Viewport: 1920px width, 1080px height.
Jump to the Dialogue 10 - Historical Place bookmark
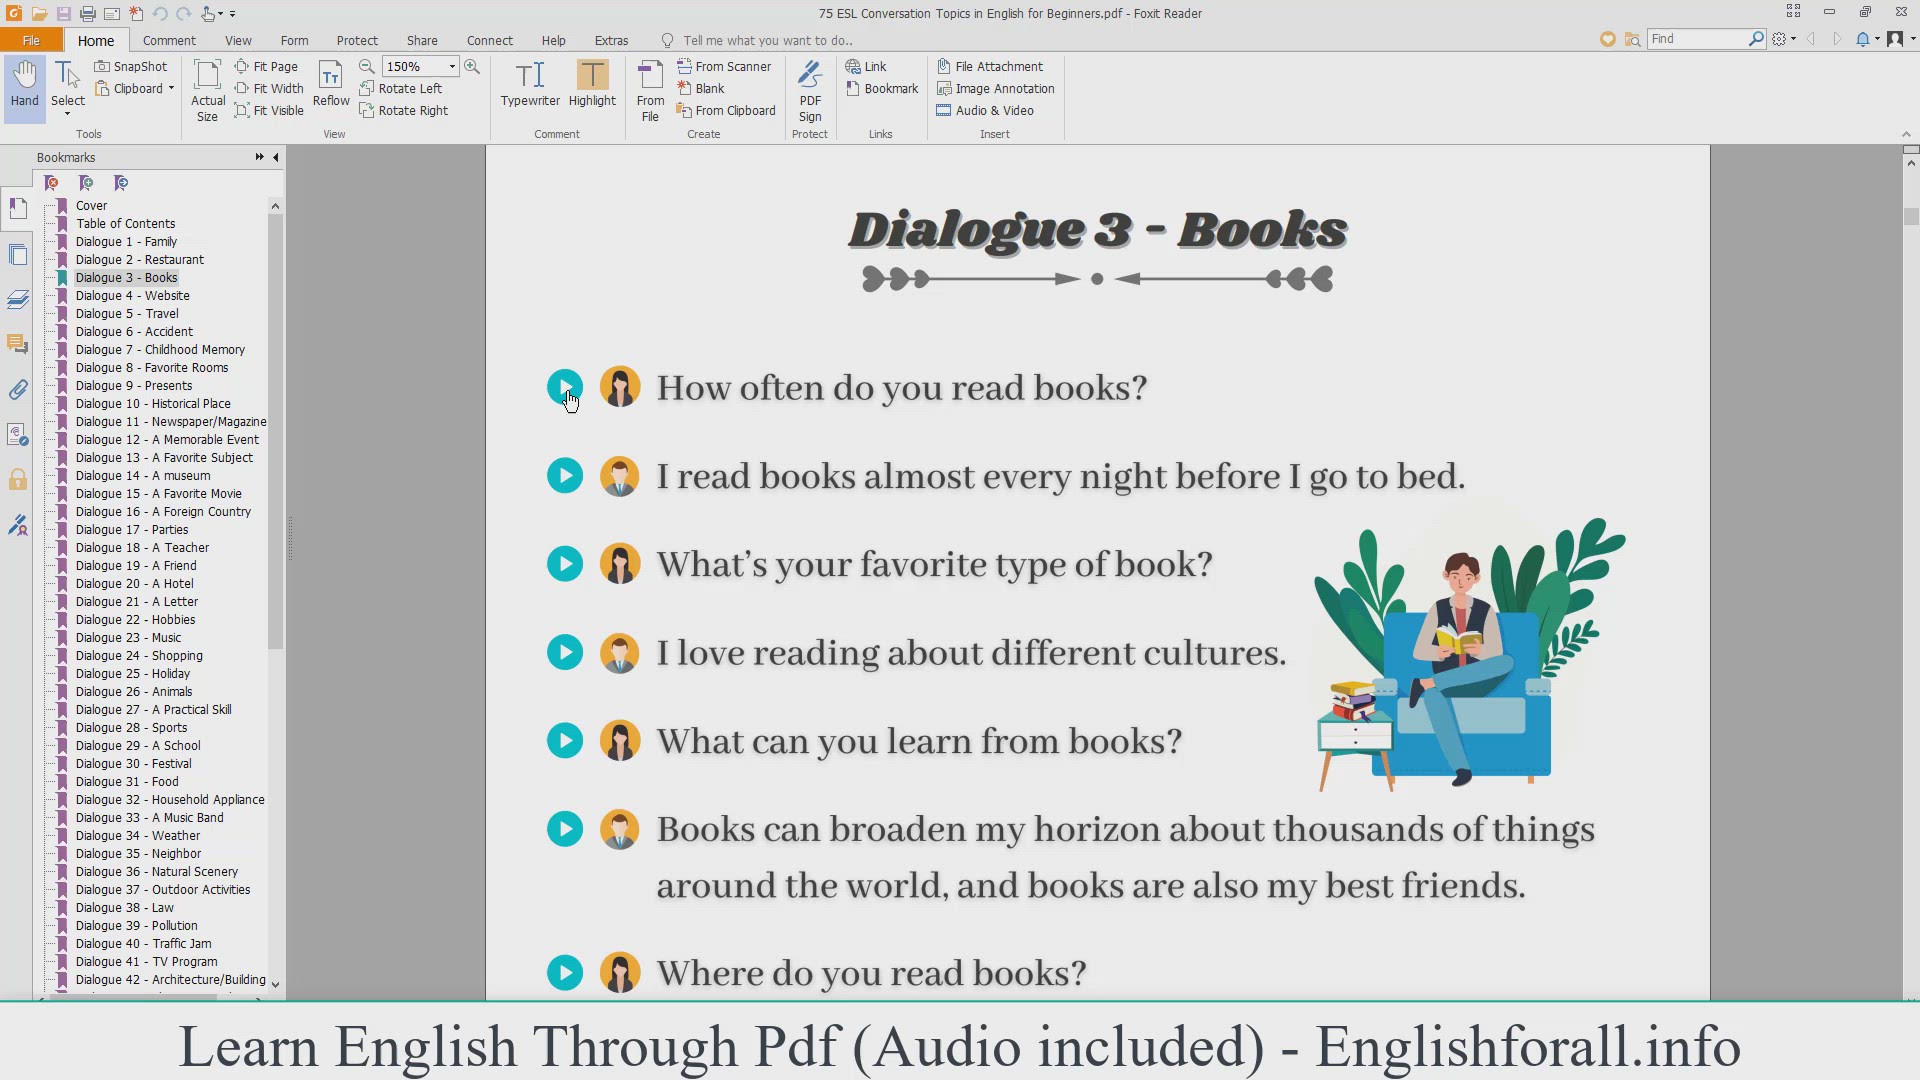point(153,404)
